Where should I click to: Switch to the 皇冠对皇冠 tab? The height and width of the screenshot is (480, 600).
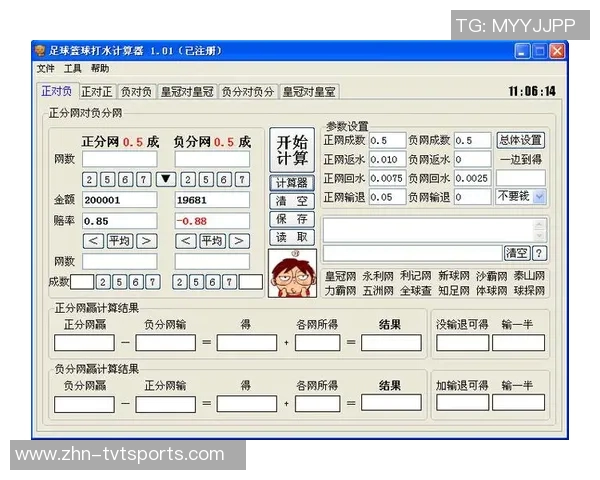coord(187,92)
